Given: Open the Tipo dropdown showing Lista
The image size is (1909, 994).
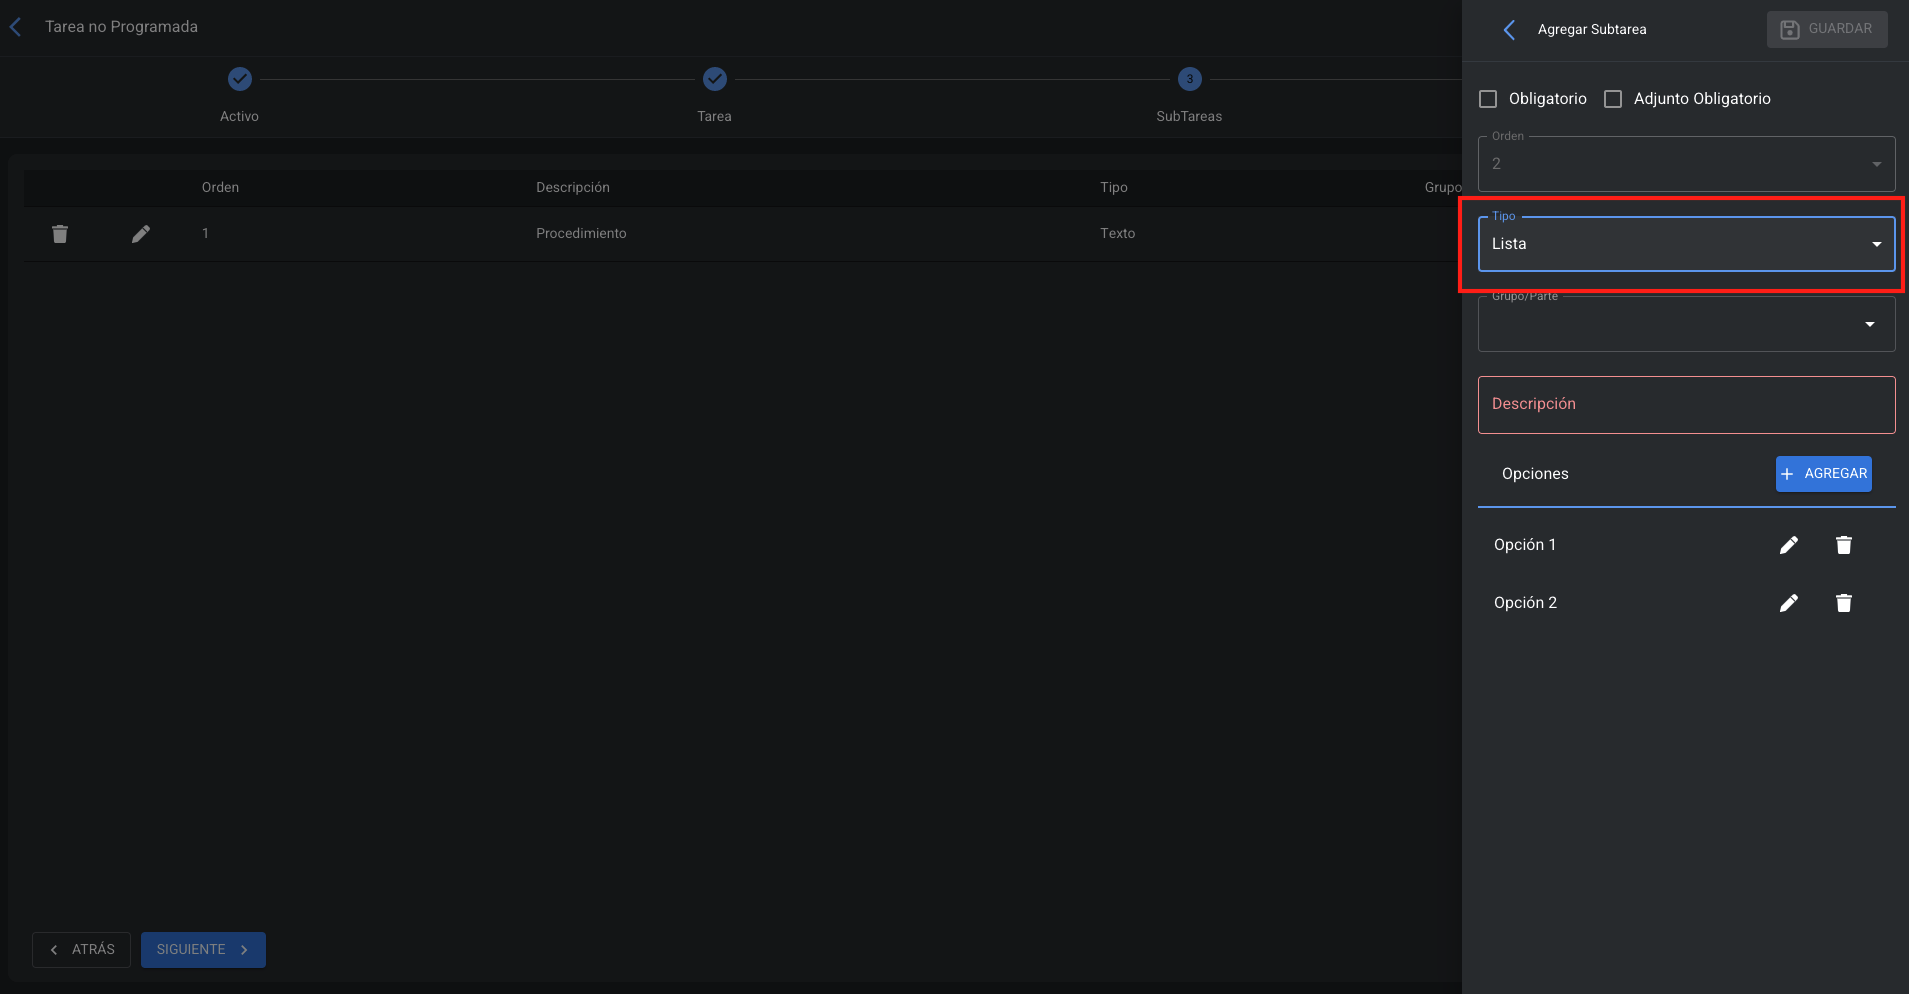Looking at the screenshot, I should [x=1686, y=244].
